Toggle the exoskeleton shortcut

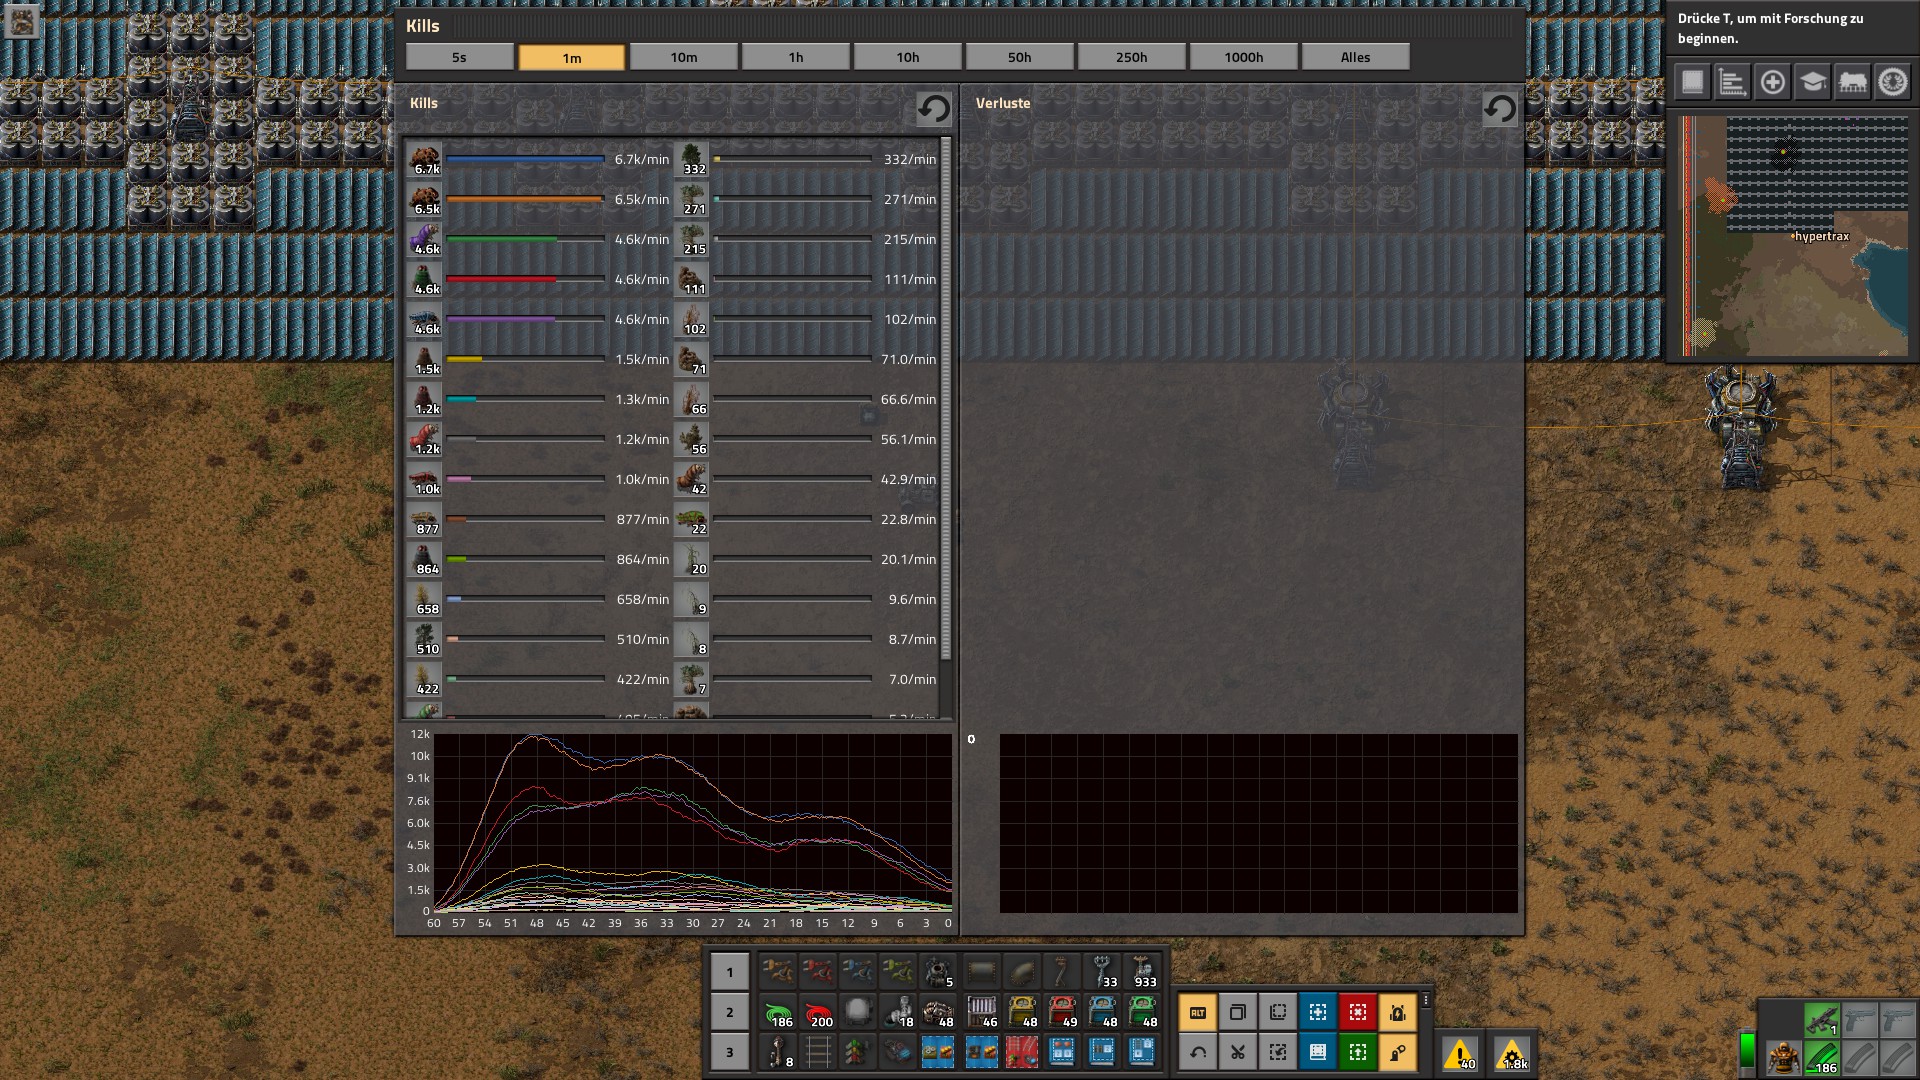pos(1397,1052)
